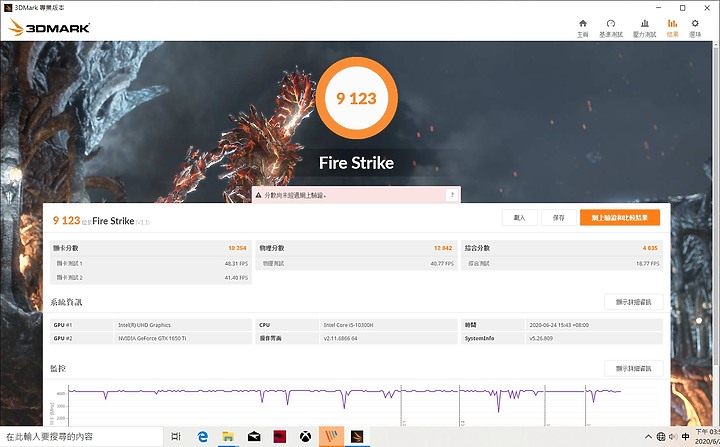Open Microsoft Edge from the taskbar

(202, 436)
